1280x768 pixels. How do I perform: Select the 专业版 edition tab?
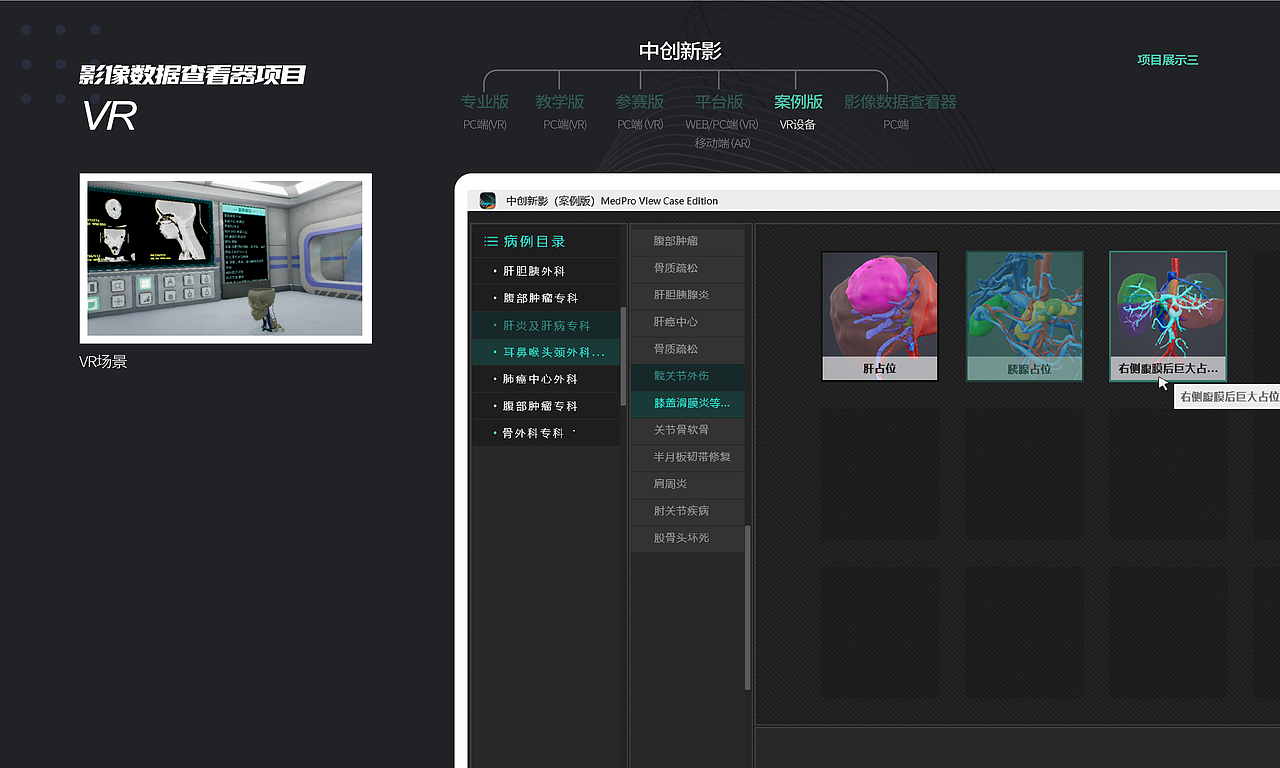click(485, 102)
